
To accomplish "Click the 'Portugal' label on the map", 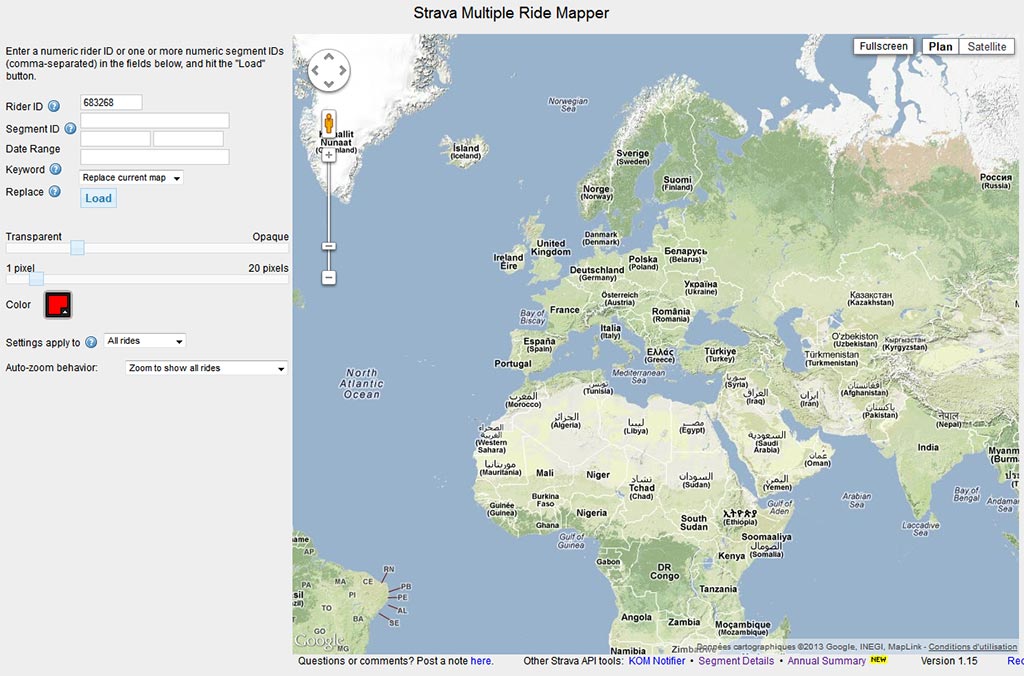I will pyautogui.click(x=513, y=363).
